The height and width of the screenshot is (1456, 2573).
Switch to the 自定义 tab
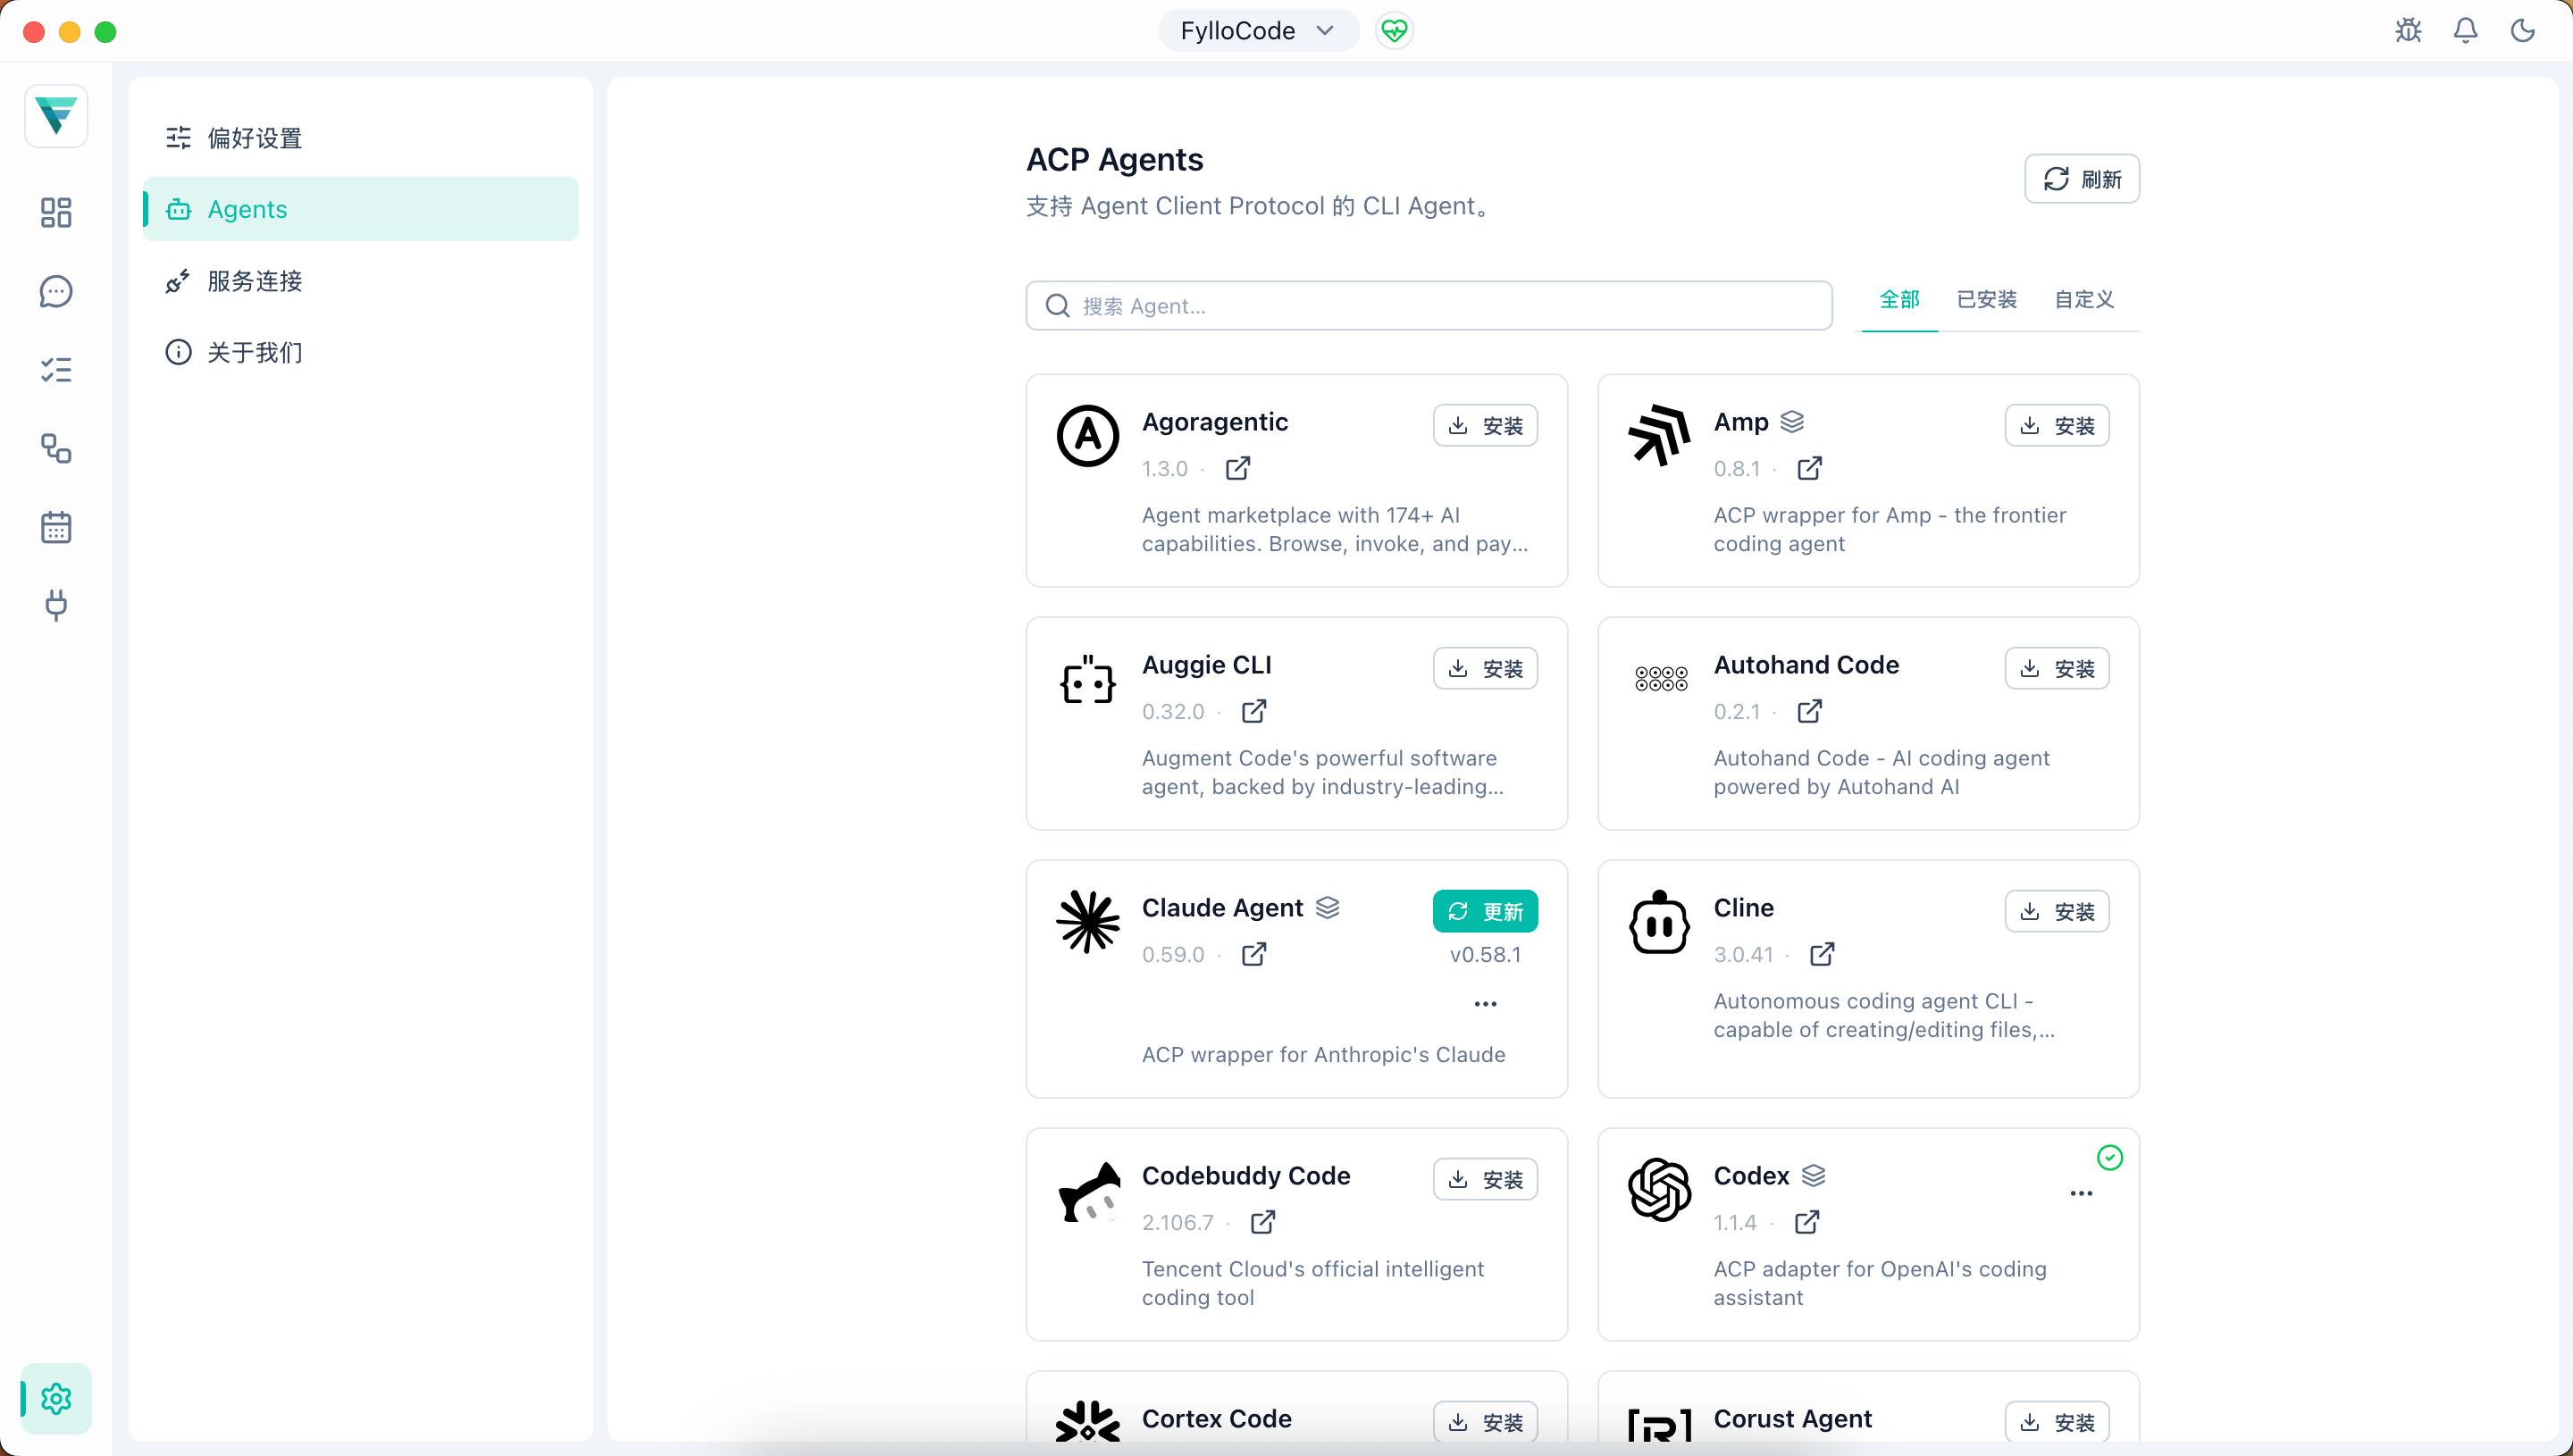[x=2083, y=299]
